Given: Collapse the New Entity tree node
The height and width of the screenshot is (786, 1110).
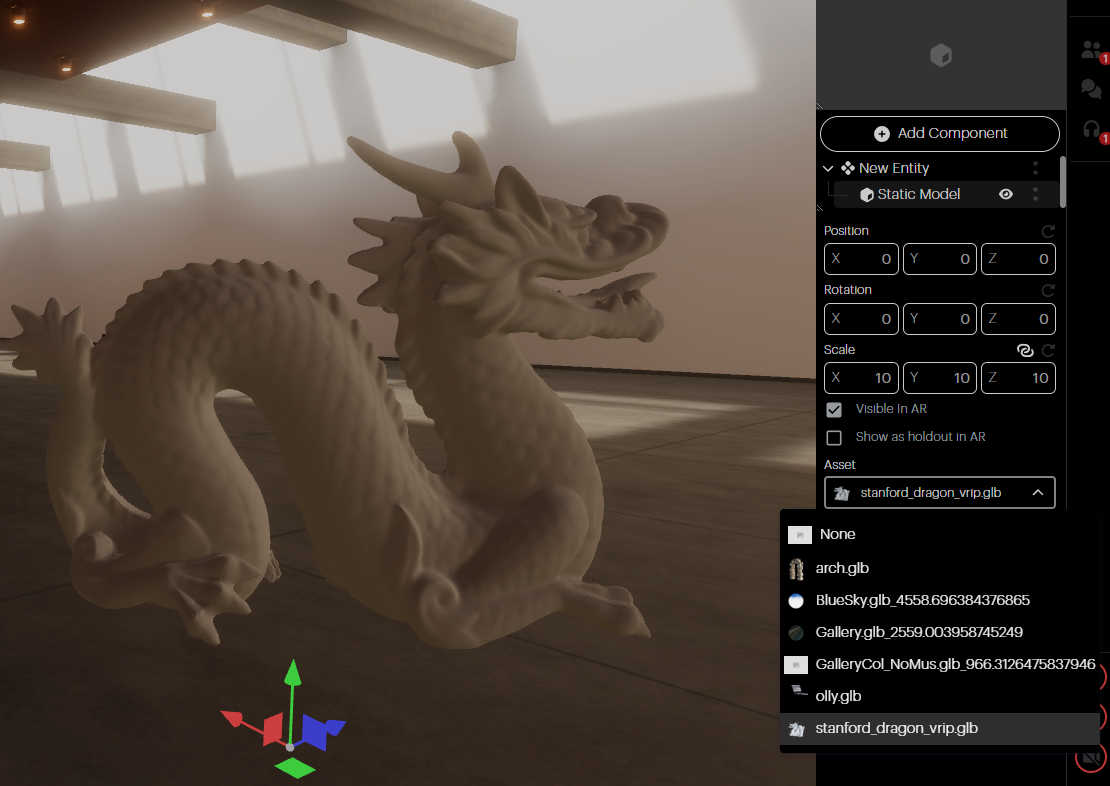Looking at the screenshot, I should click(x=828, y=169).
